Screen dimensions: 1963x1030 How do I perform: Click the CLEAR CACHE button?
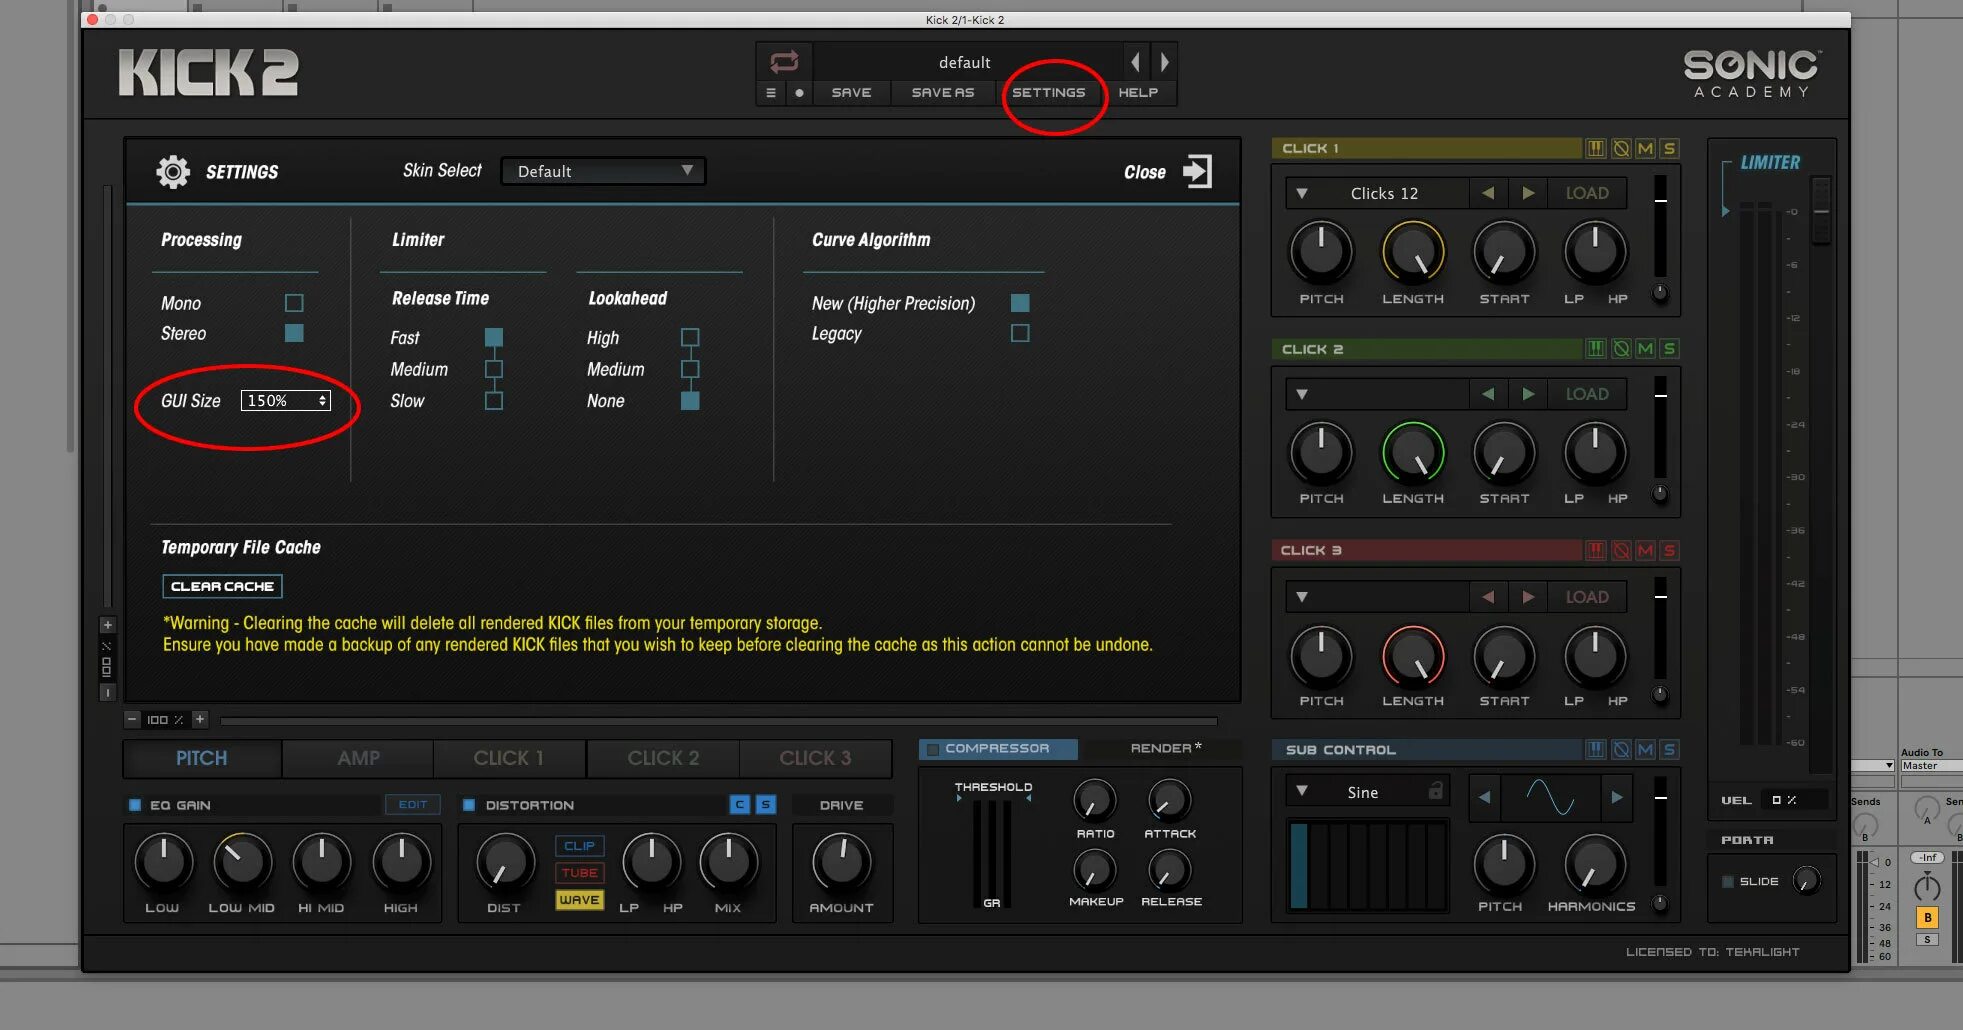[222, 586]
